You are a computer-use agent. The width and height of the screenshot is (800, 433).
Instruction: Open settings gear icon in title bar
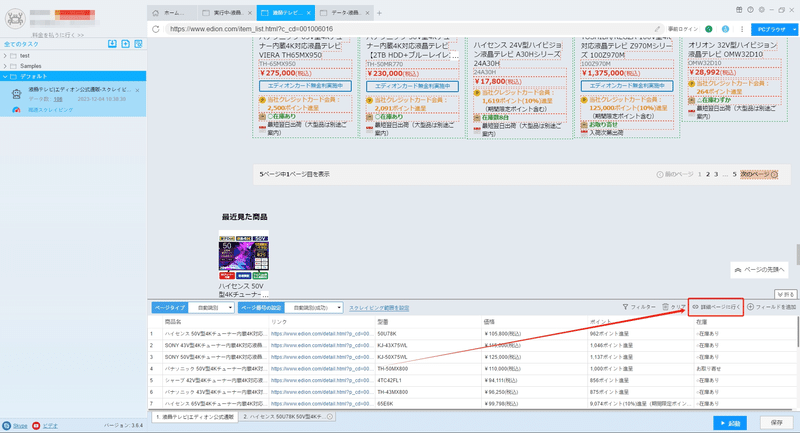pos(762,10)
